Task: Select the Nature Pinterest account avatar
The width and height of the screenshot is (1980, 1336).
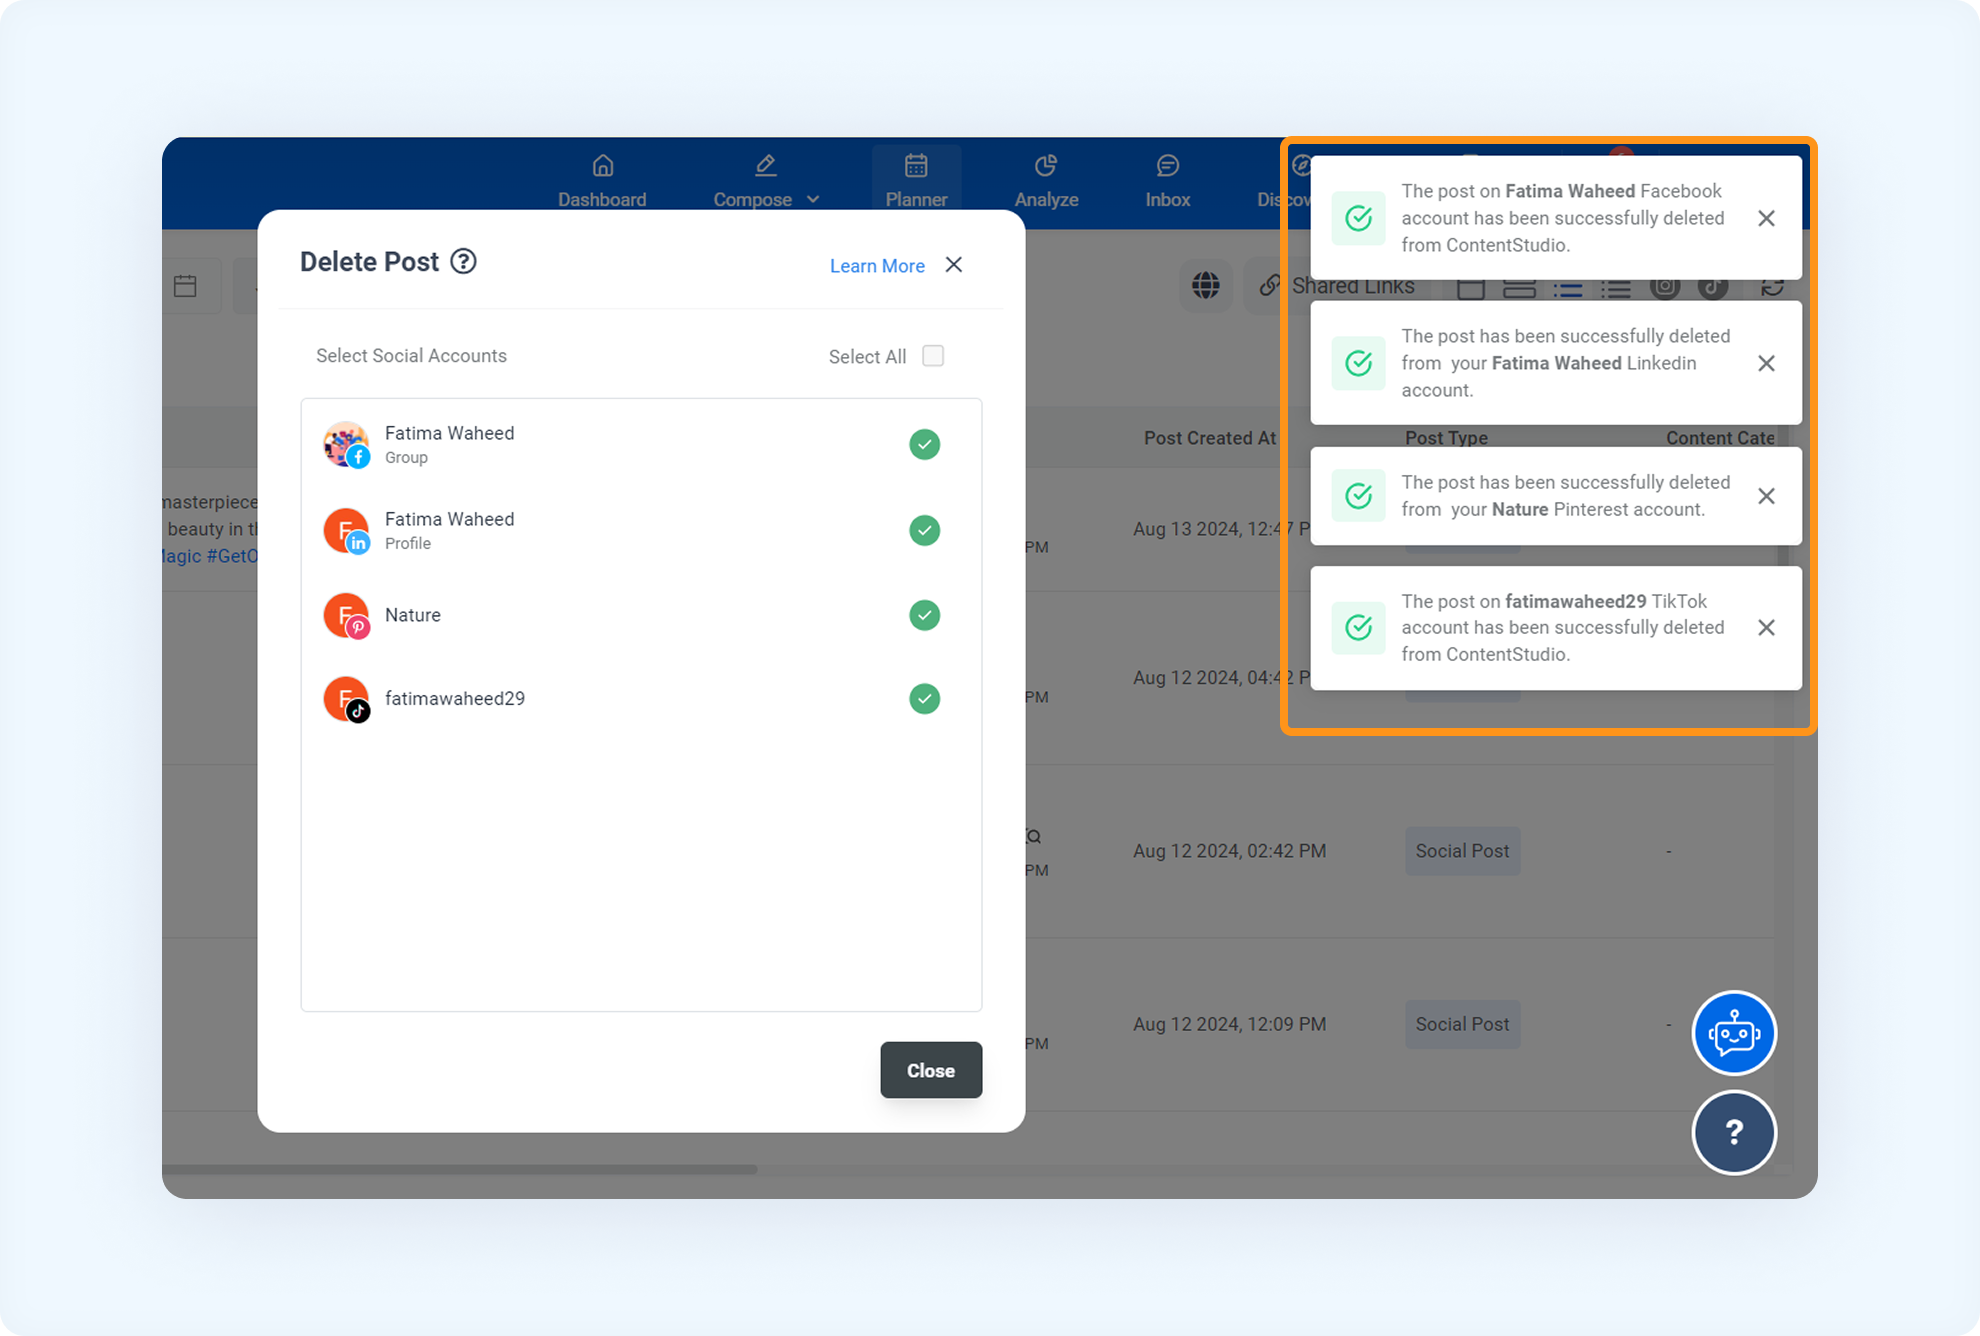Action: pos(346,615)
